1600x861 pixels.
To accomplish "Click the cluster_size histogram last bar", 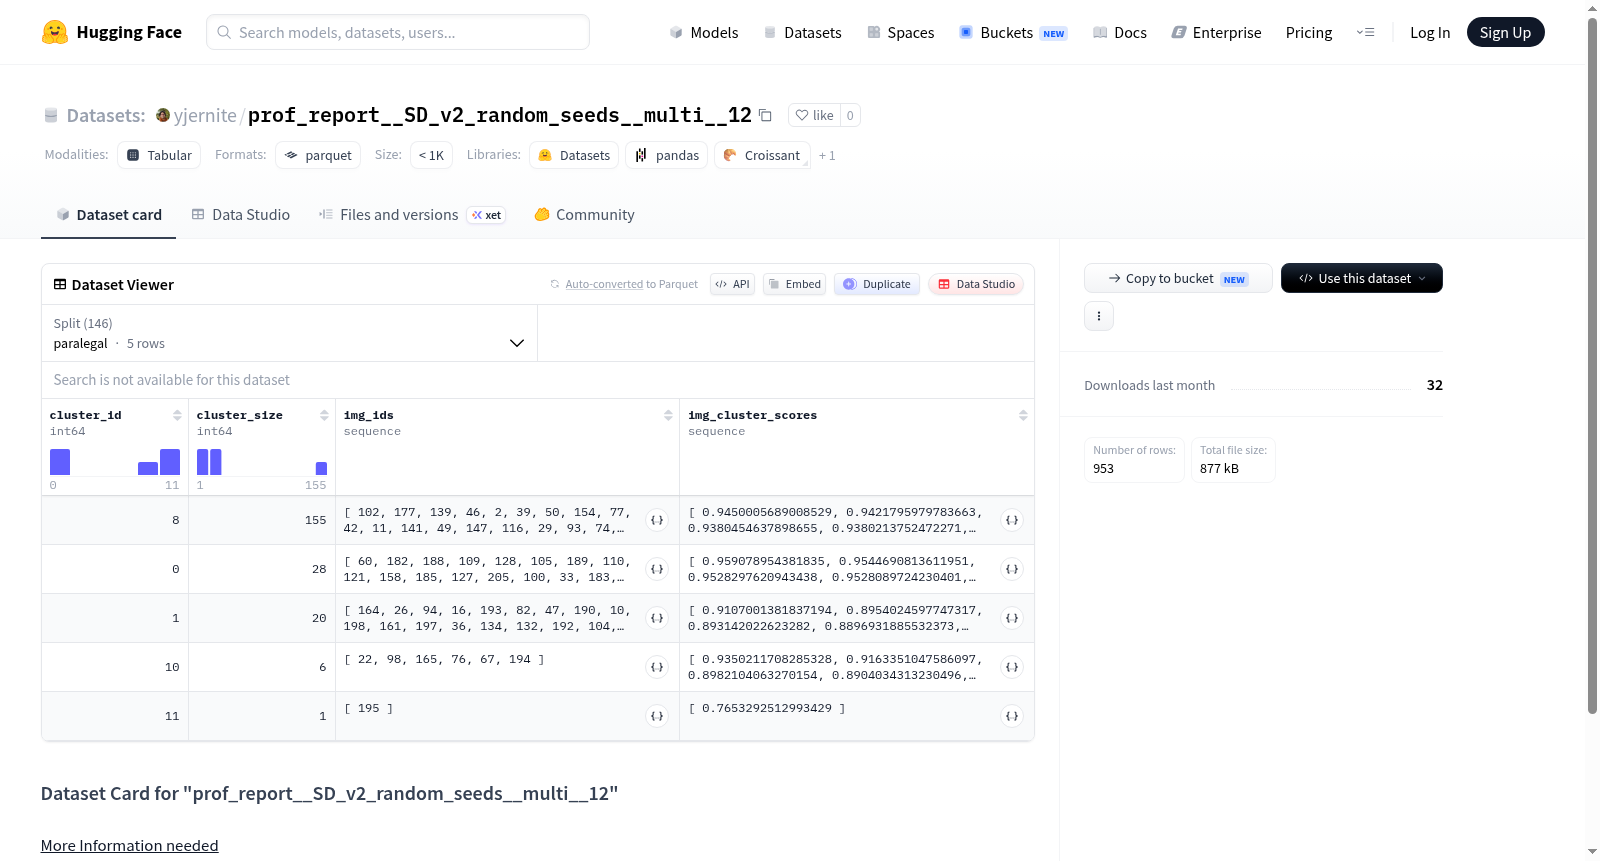I will click(321, 468).
